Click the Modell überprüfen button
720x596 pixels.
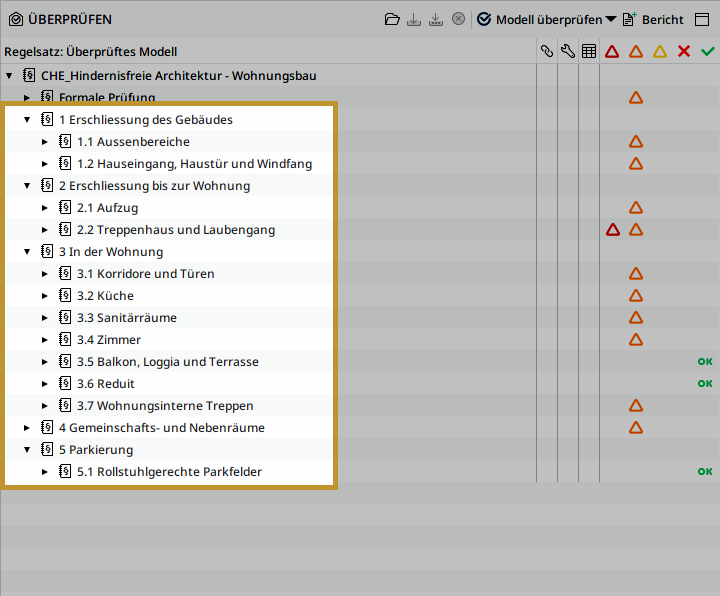tap(540, 20)
